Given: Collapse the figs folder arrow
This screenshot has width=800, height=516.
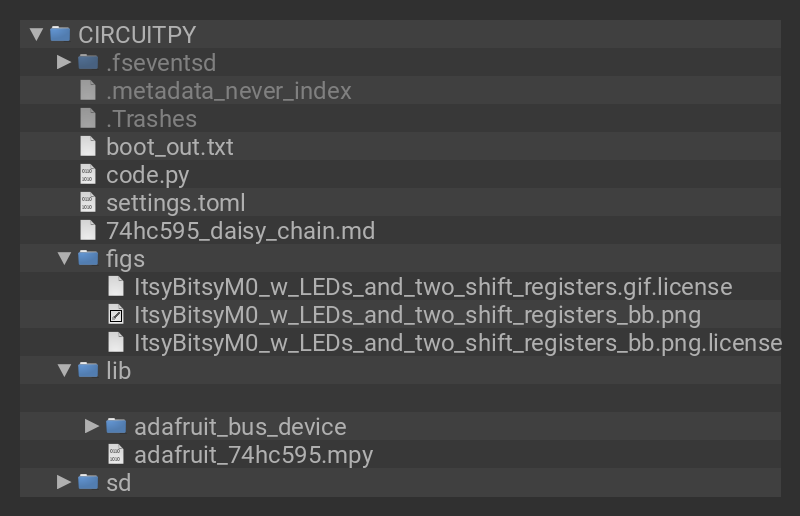Looking at the screenshot, I should tap(65, 259).
